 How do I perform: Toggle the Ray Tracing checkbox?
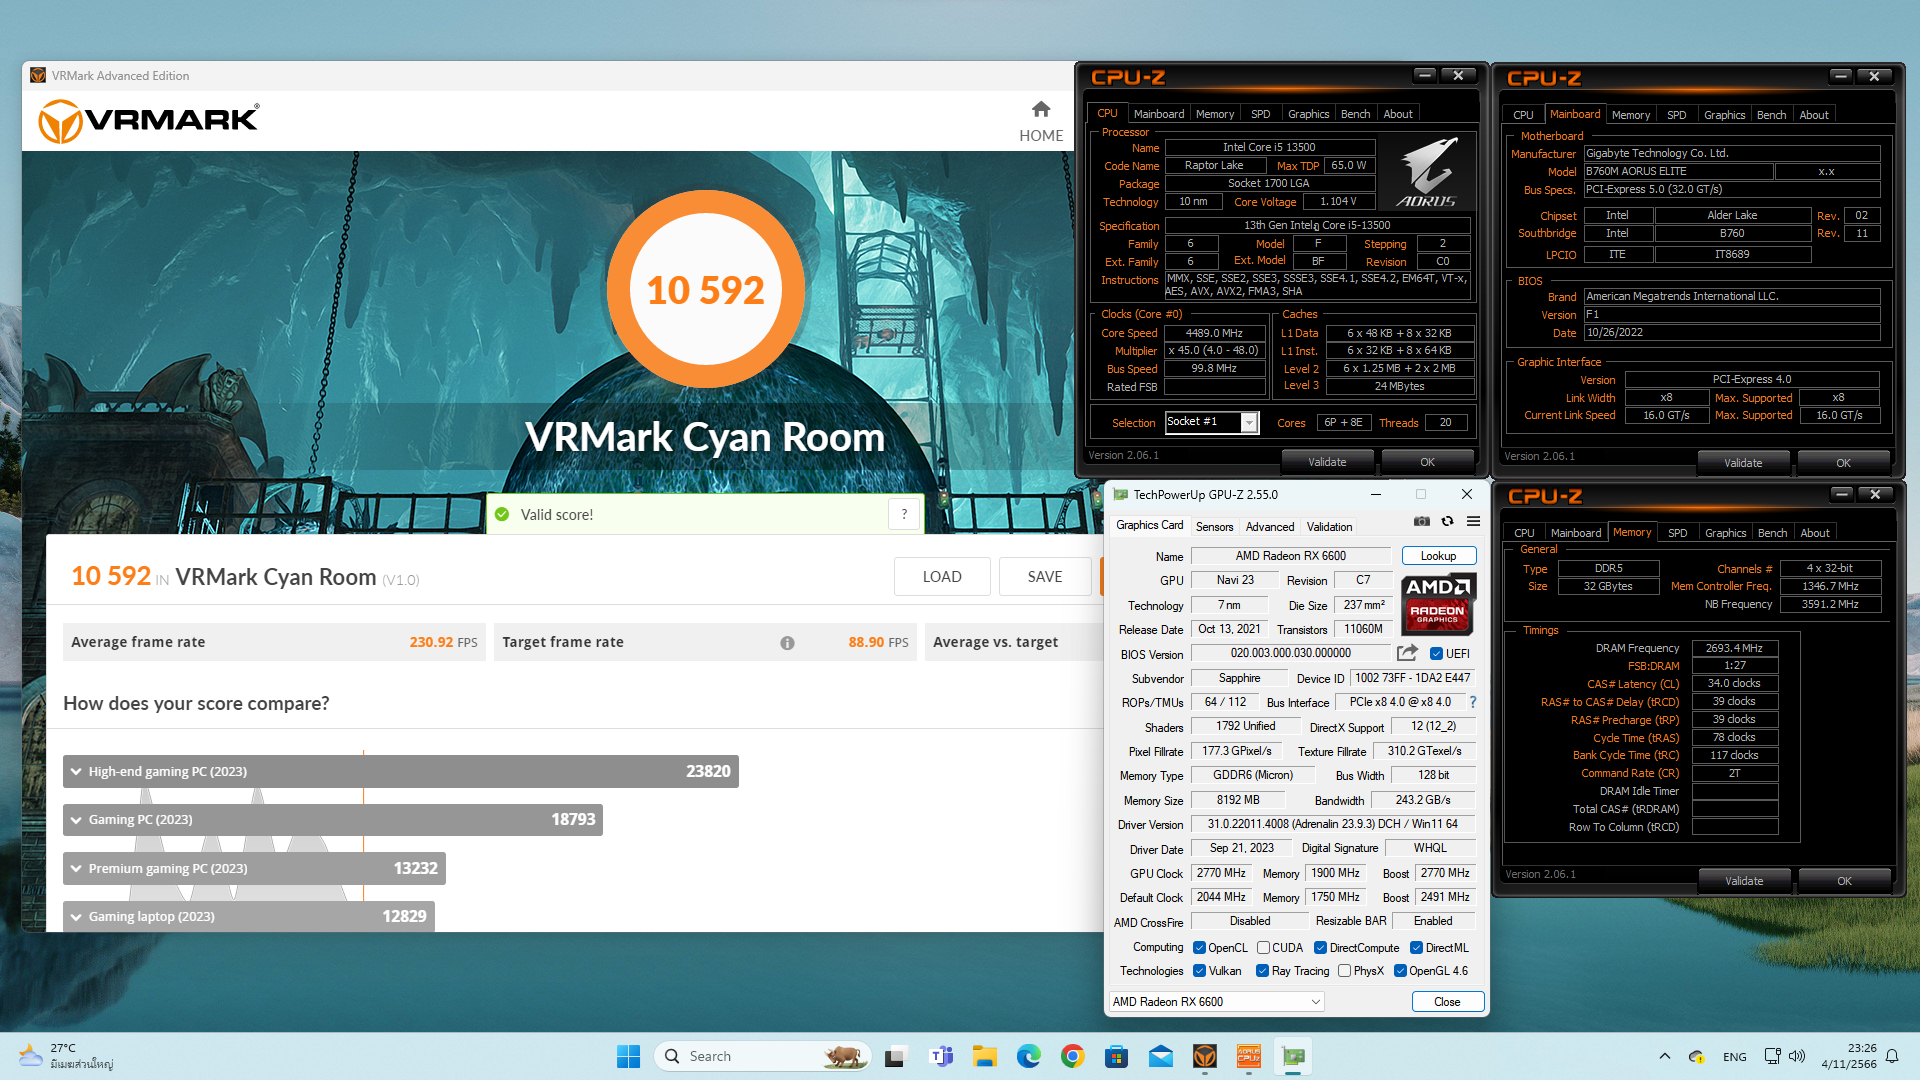pos(1262,971)
